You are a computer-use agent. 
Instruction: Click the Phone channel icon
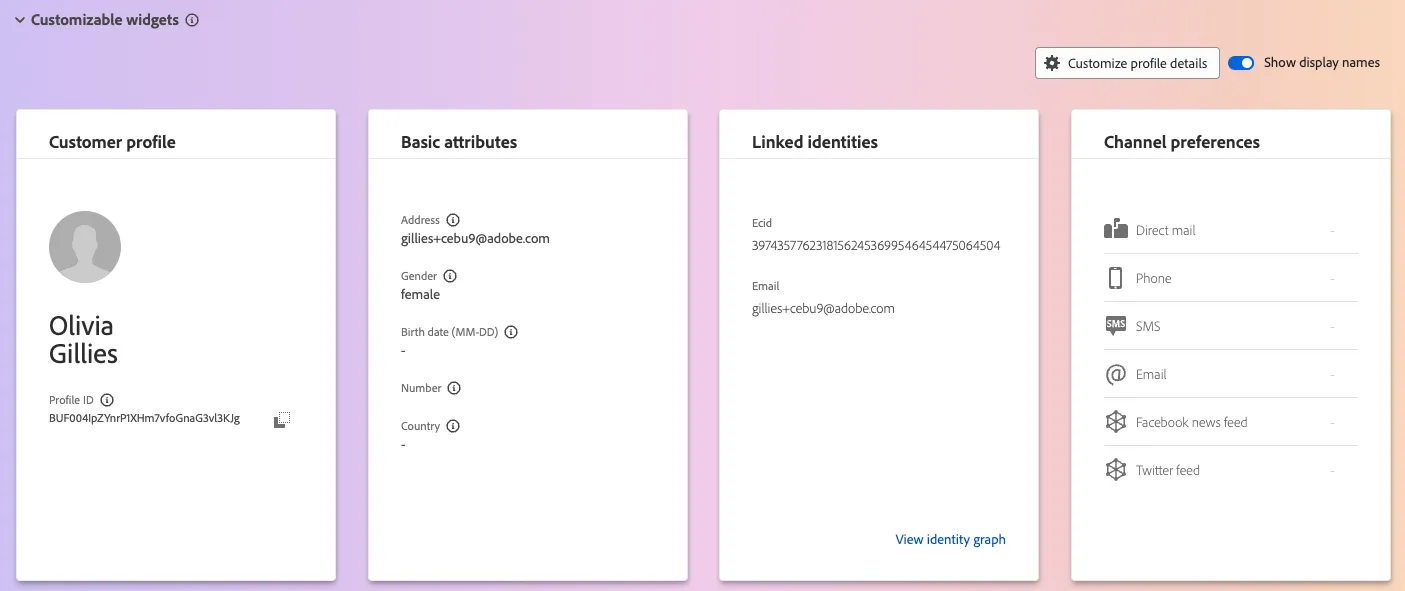point(1115,278)
